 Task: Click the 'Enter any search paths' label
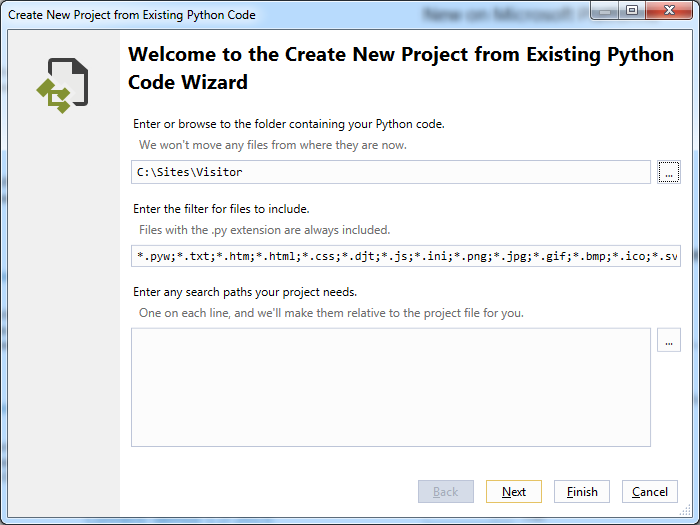pyautogui.click(x=245, y=292)
